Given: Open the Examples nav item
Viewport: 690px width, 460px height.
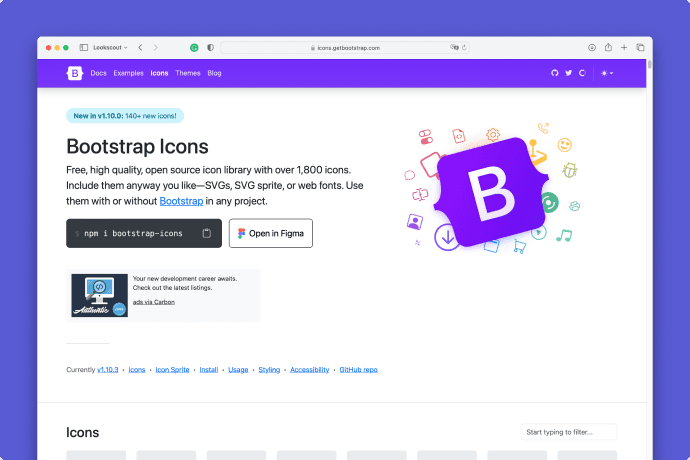Looking at the screenshot, I should tap(128, 73).
